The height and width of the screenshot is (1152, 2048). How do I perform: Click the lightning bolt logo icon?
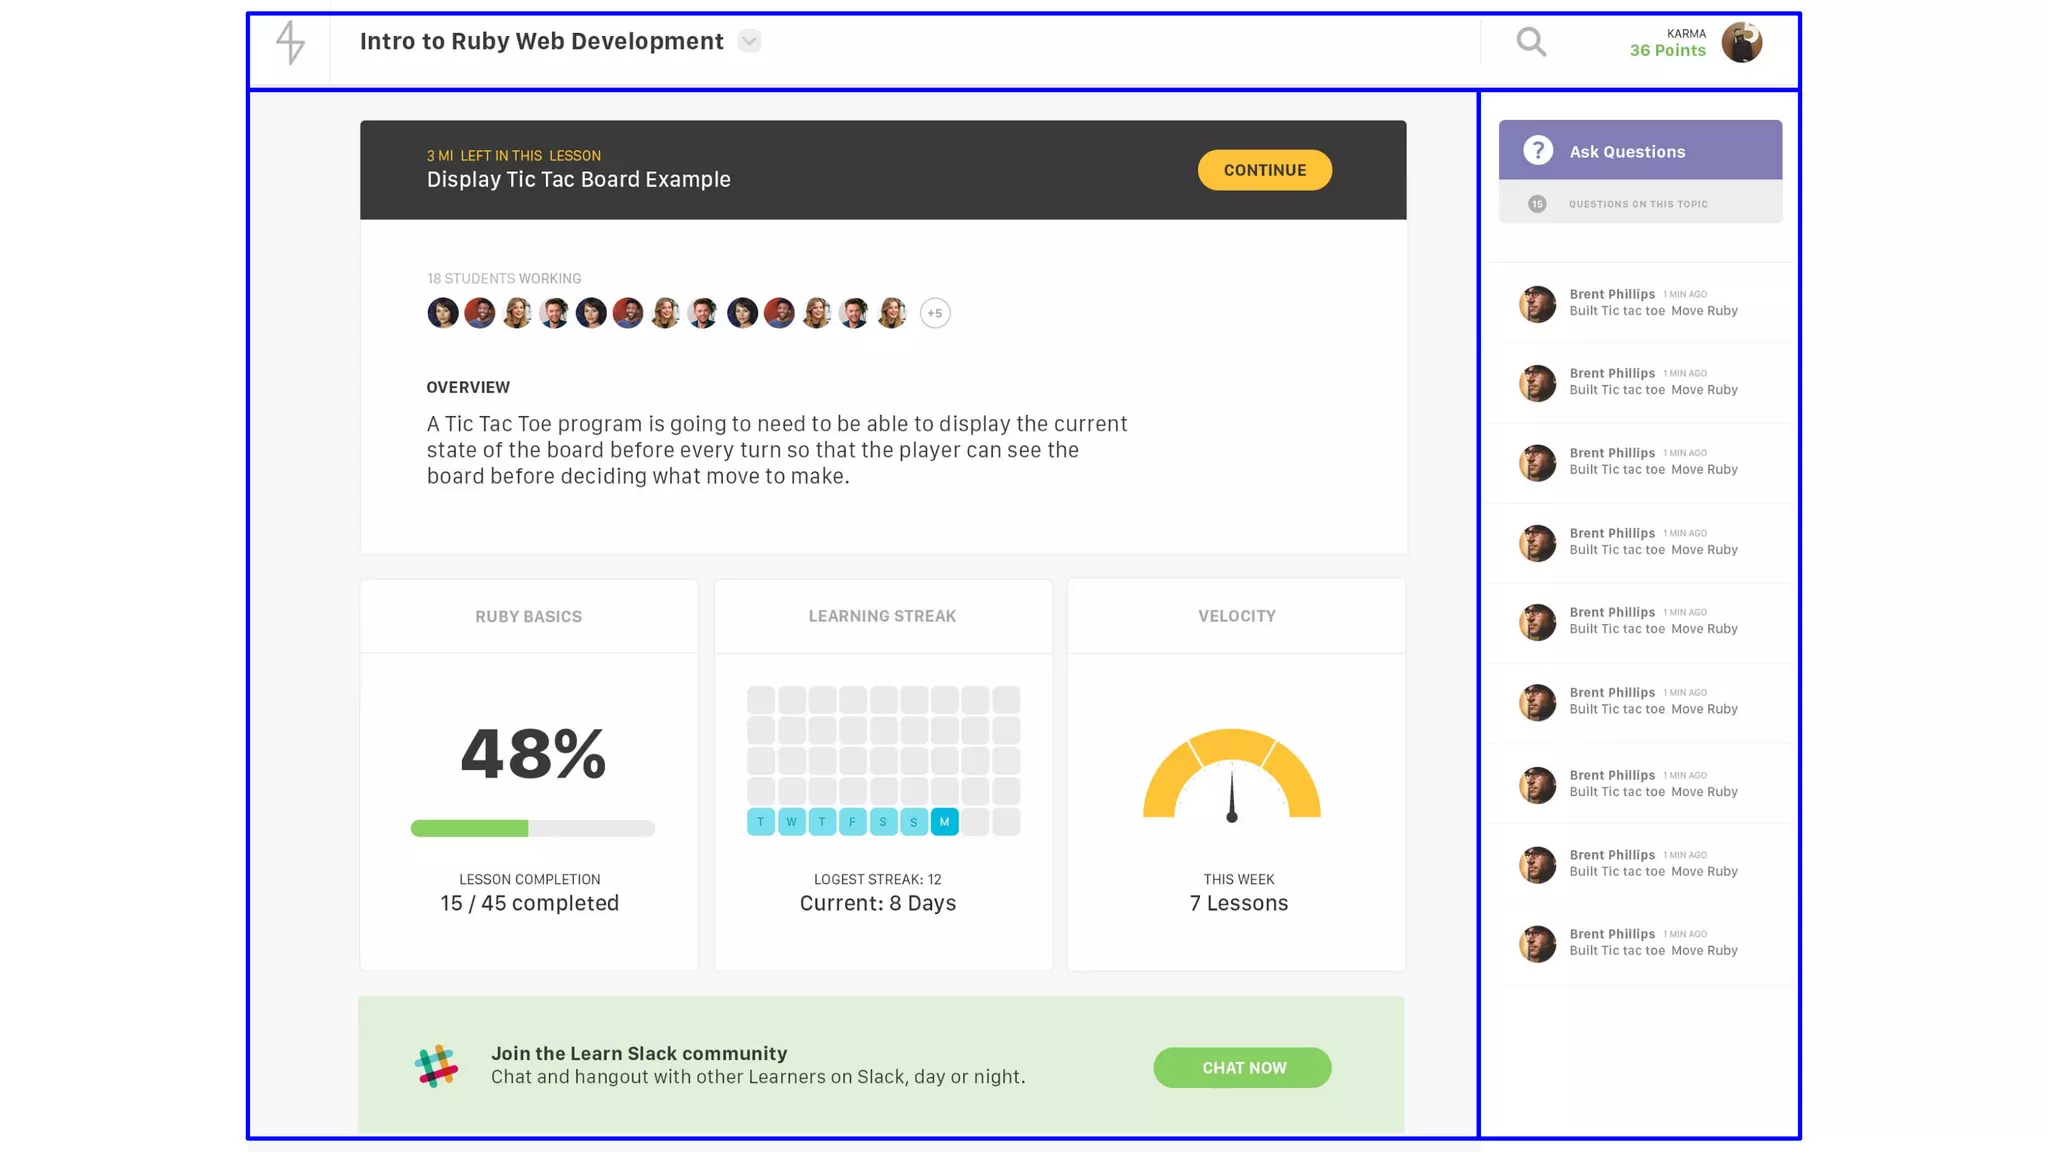pyautogui.click(x=290, y=42)
